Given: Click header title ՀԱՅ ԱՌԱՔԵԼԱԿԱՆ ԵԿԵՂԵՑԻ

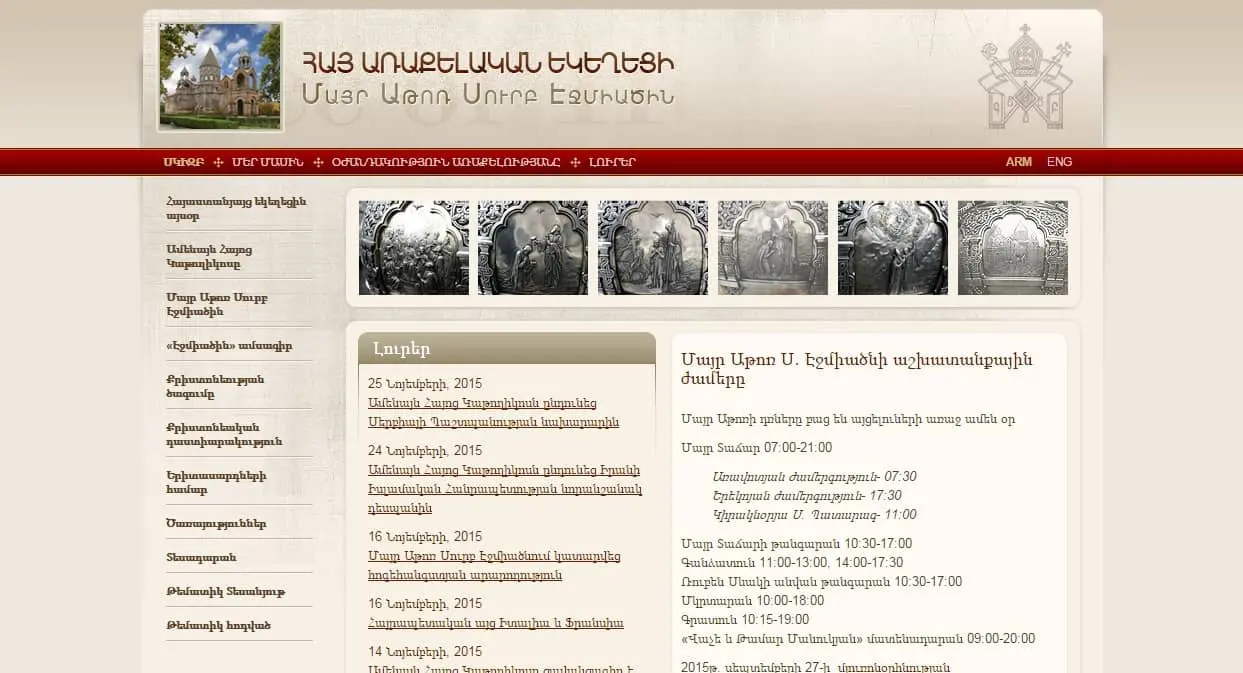Looking at the screenshot, I should [488, 62].
